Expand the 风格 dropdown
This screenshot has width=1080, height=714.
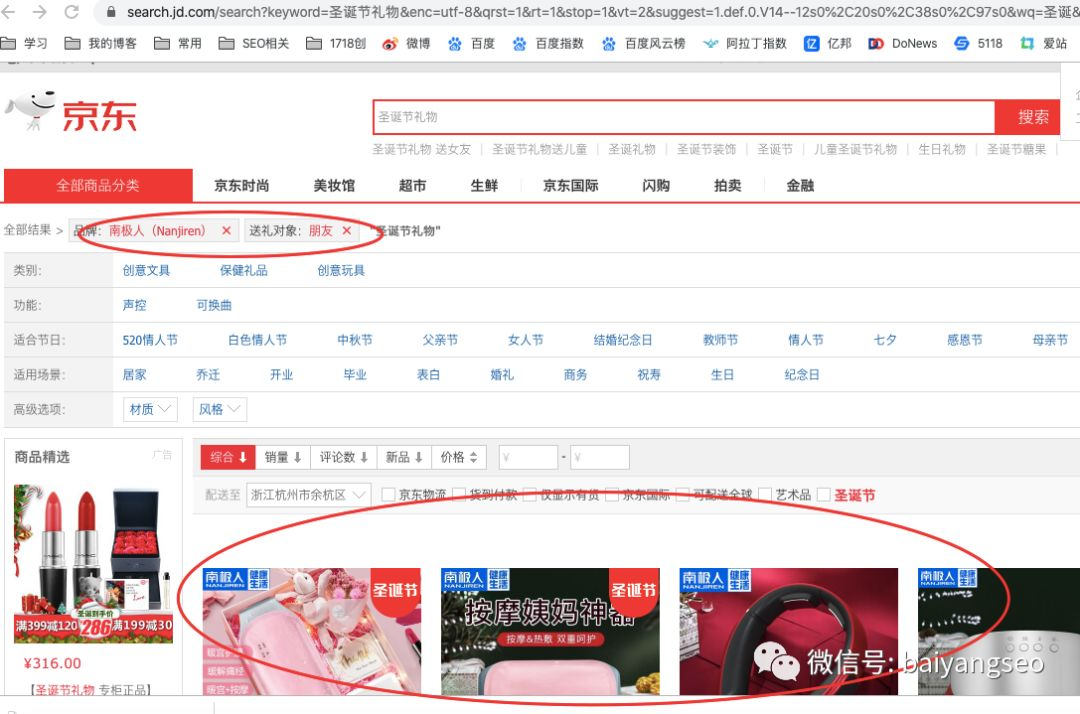pos(219,410)
